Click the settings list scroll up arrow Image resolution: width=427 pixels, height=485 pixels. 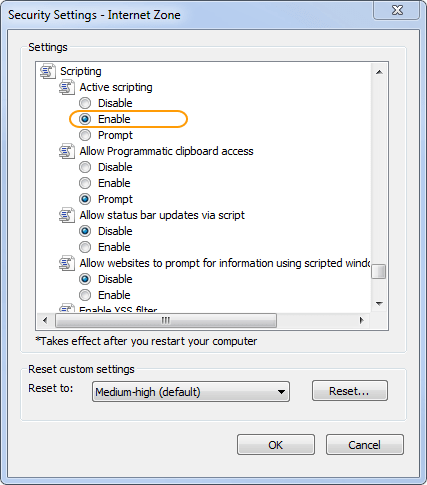point(379,72)
